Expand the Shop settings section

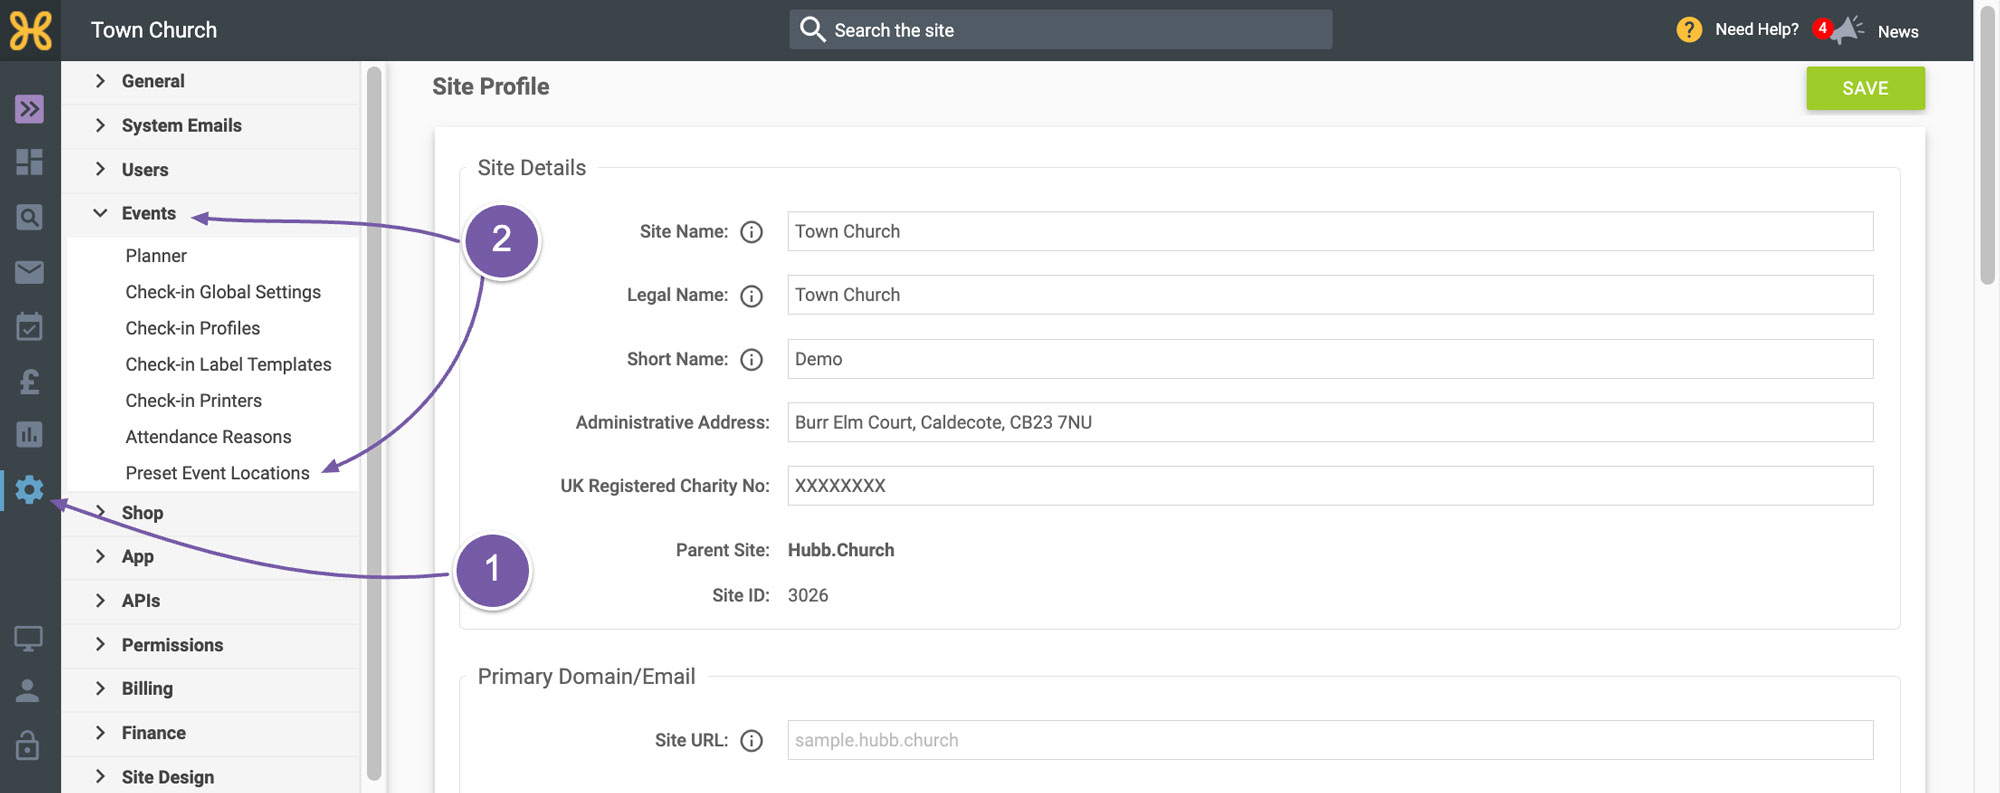coord(211,512)
